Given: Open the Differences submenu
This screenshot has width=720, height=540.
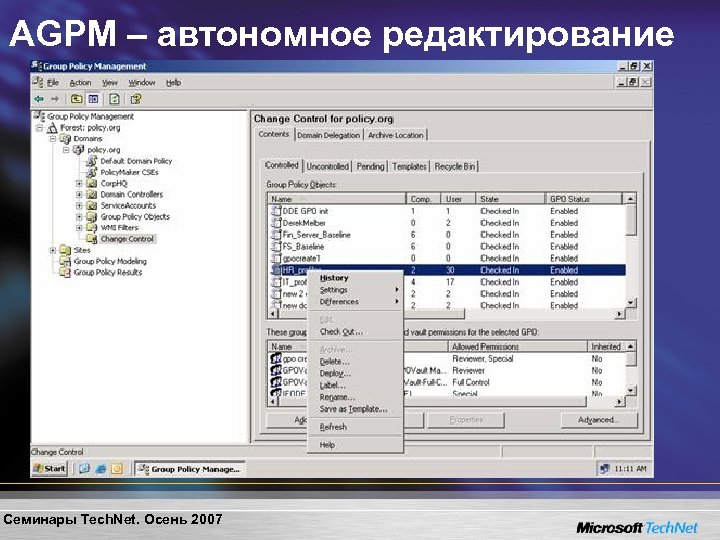Looking at the screenshot, I should tap(354, 302).
